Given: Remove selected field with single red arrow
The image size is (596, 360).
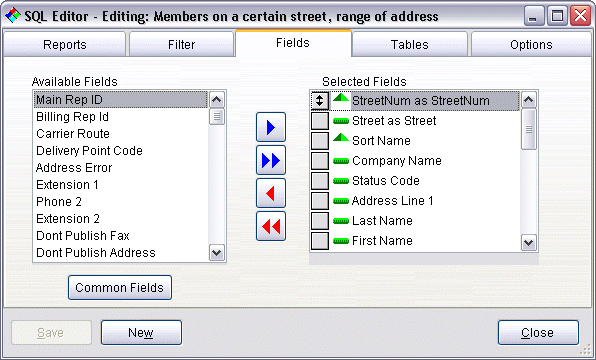Looking at the screenshot, I should point(271,193).
